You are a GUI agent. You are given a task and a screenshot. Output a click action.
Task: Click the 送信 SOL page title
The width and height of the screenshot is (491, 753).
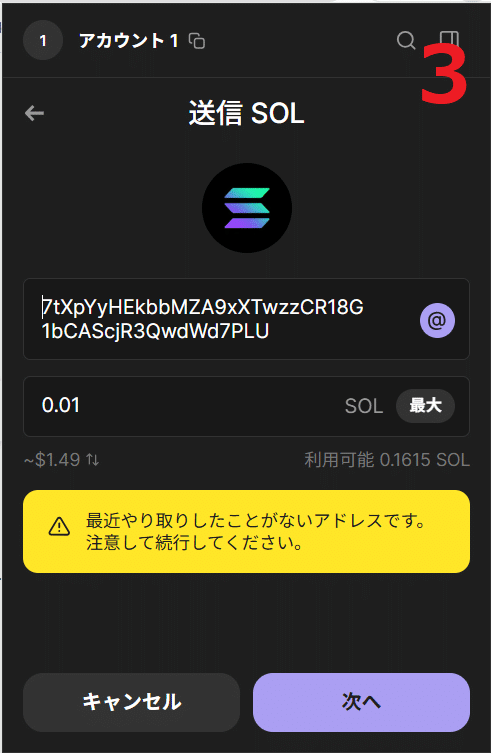point(246,113)
